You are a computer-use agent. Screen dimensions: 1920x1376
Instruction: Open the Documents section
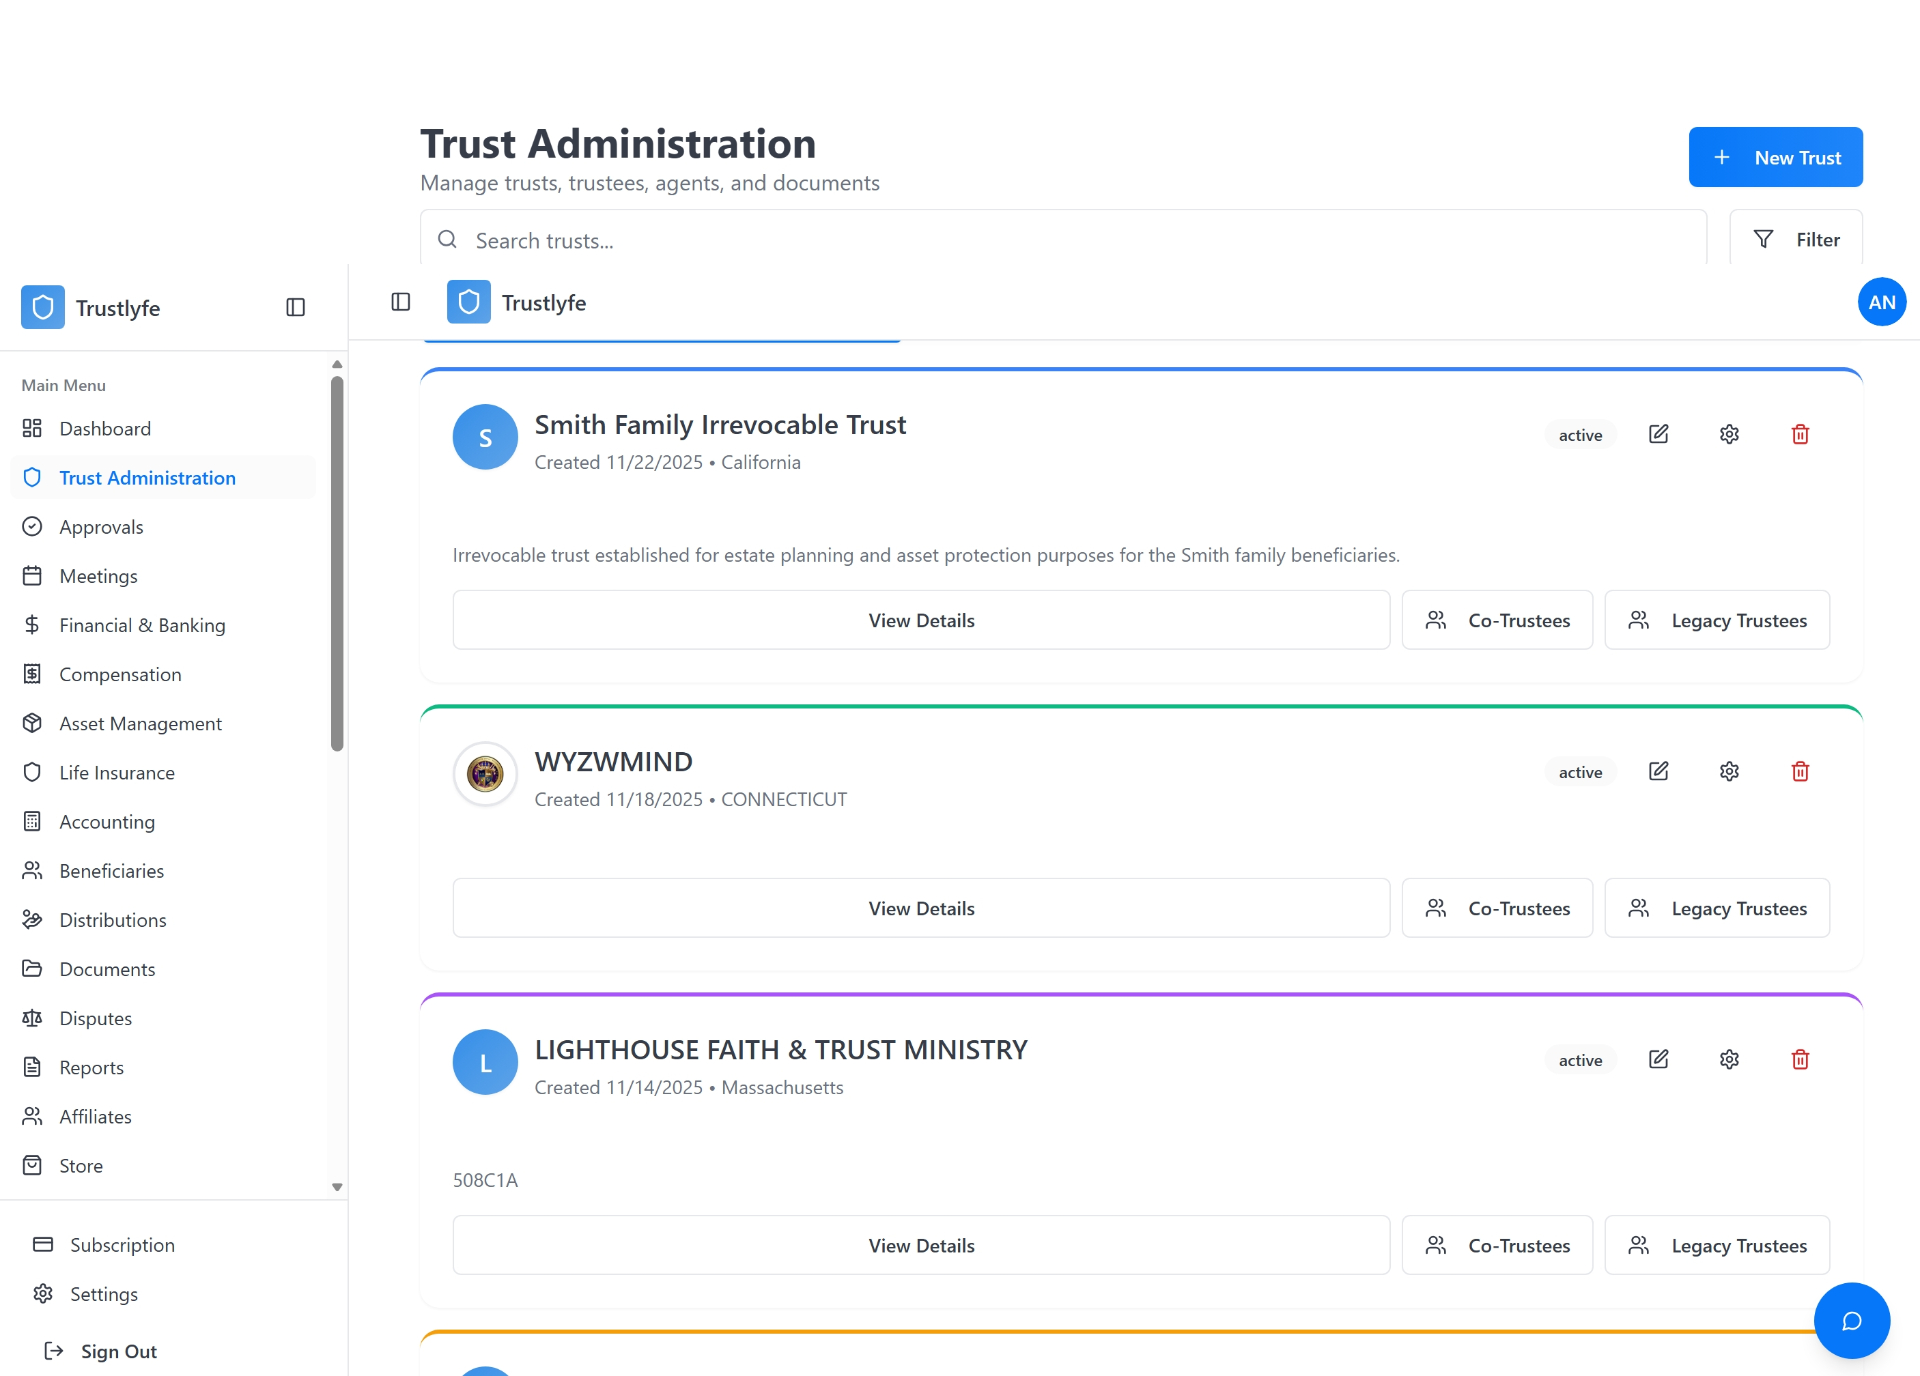163,969
